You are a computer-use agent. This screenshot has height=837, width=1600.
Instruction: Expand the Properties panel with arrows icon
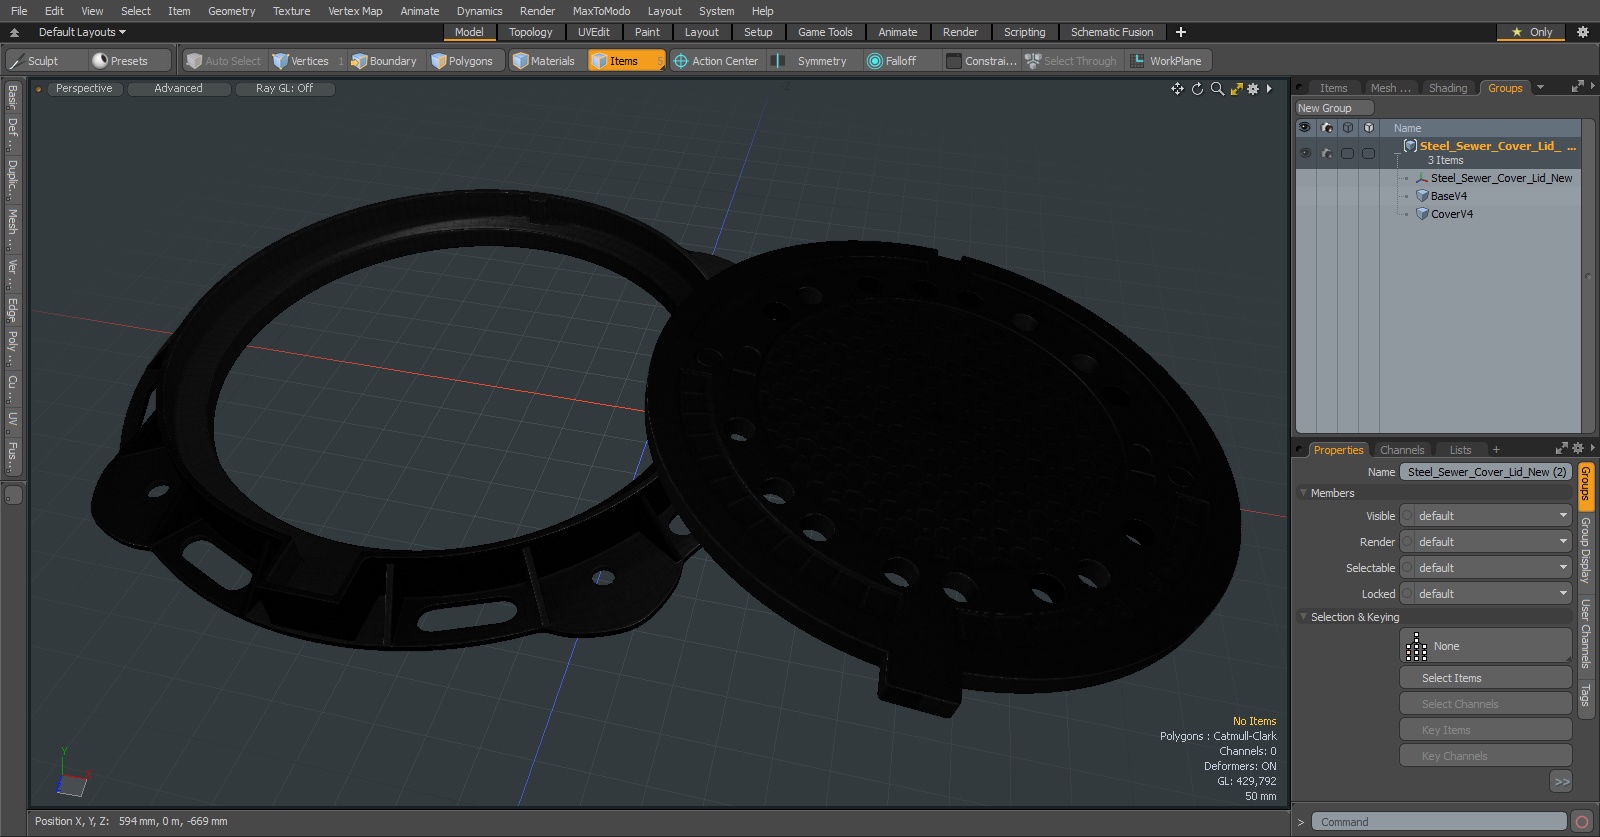pyautogui.click(x=1562, y=449)
